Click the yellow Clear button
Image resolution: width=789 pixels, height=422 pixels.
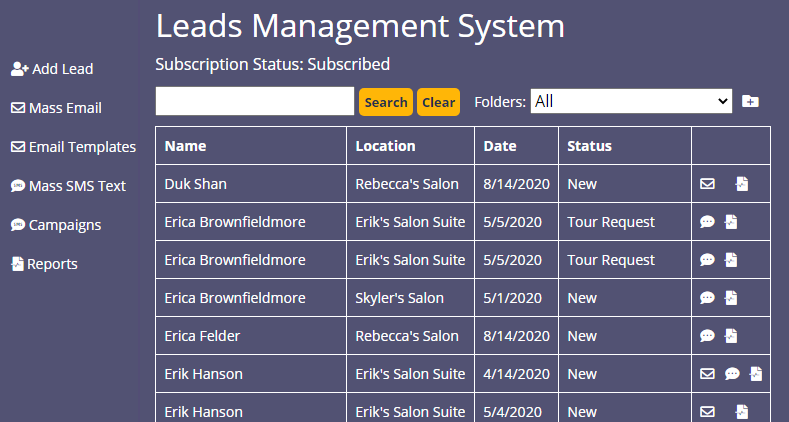coord(438,102)
